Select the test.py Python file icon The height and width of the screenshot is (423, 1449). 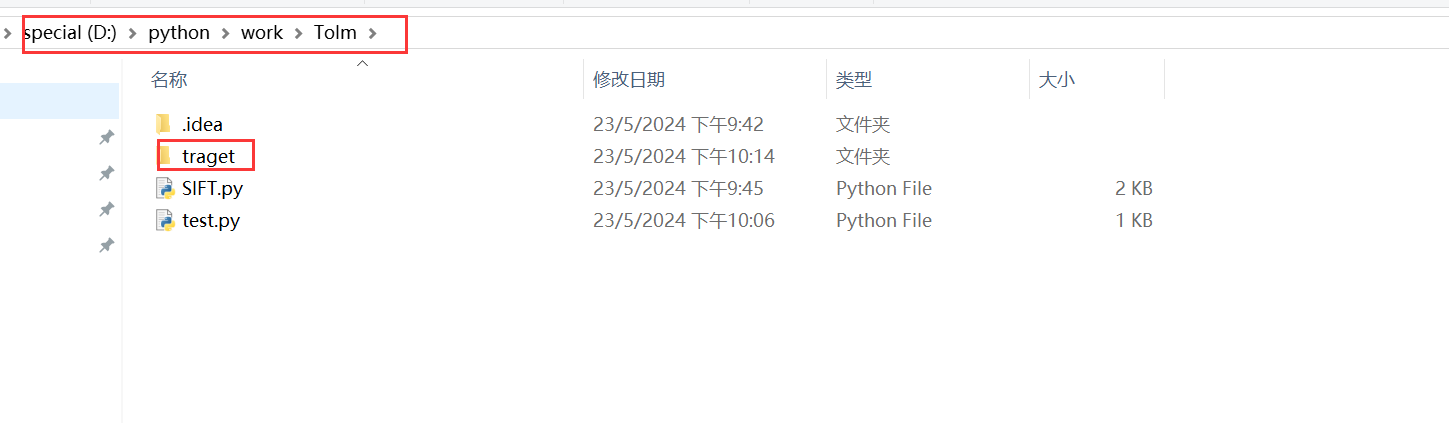click(x=165, y=220)
